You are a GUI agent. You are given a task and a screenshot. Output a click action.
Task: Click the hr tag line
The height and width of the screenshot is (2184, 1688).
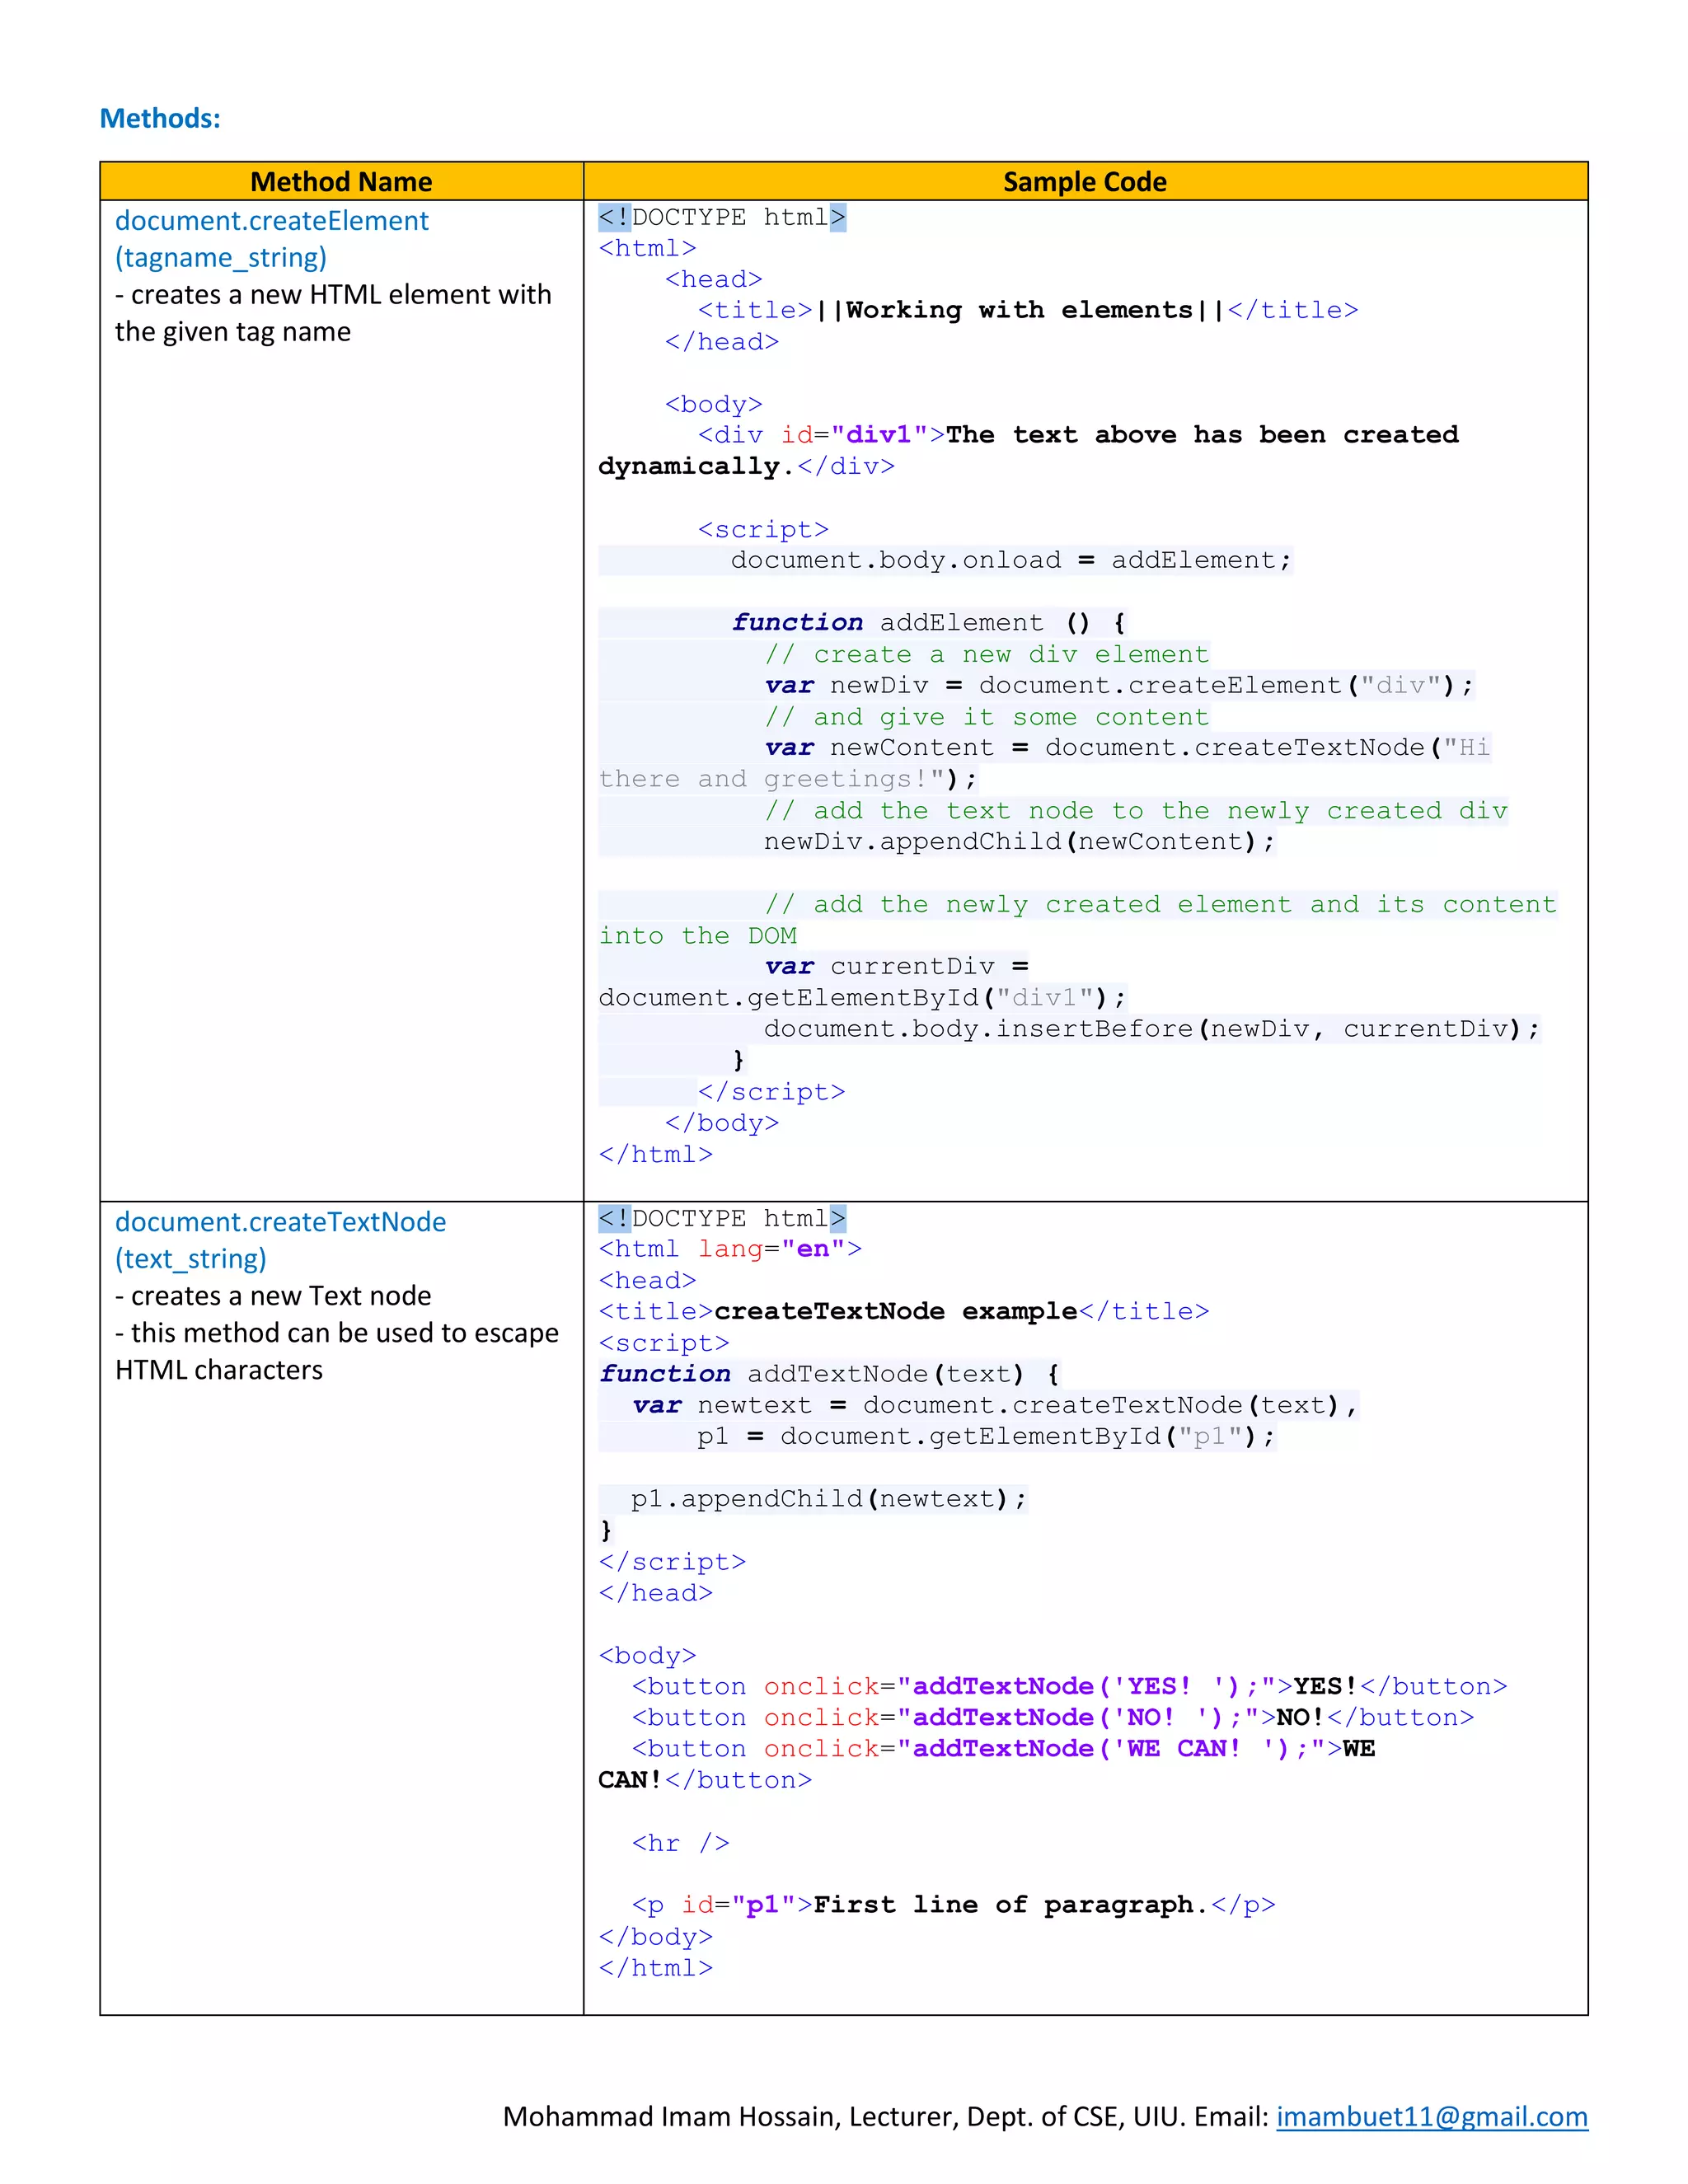pos(680,1842)
